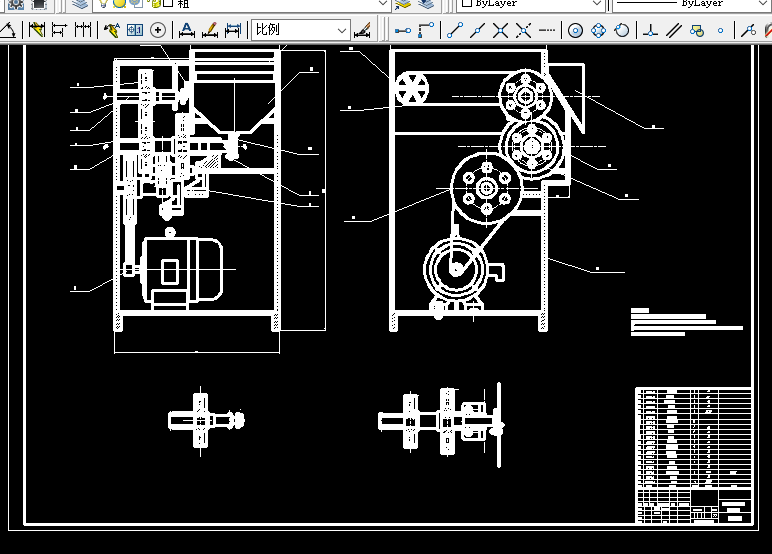Enable Extension object snap
This screenshot has height=554, width=772.
(x=547, y=30)
